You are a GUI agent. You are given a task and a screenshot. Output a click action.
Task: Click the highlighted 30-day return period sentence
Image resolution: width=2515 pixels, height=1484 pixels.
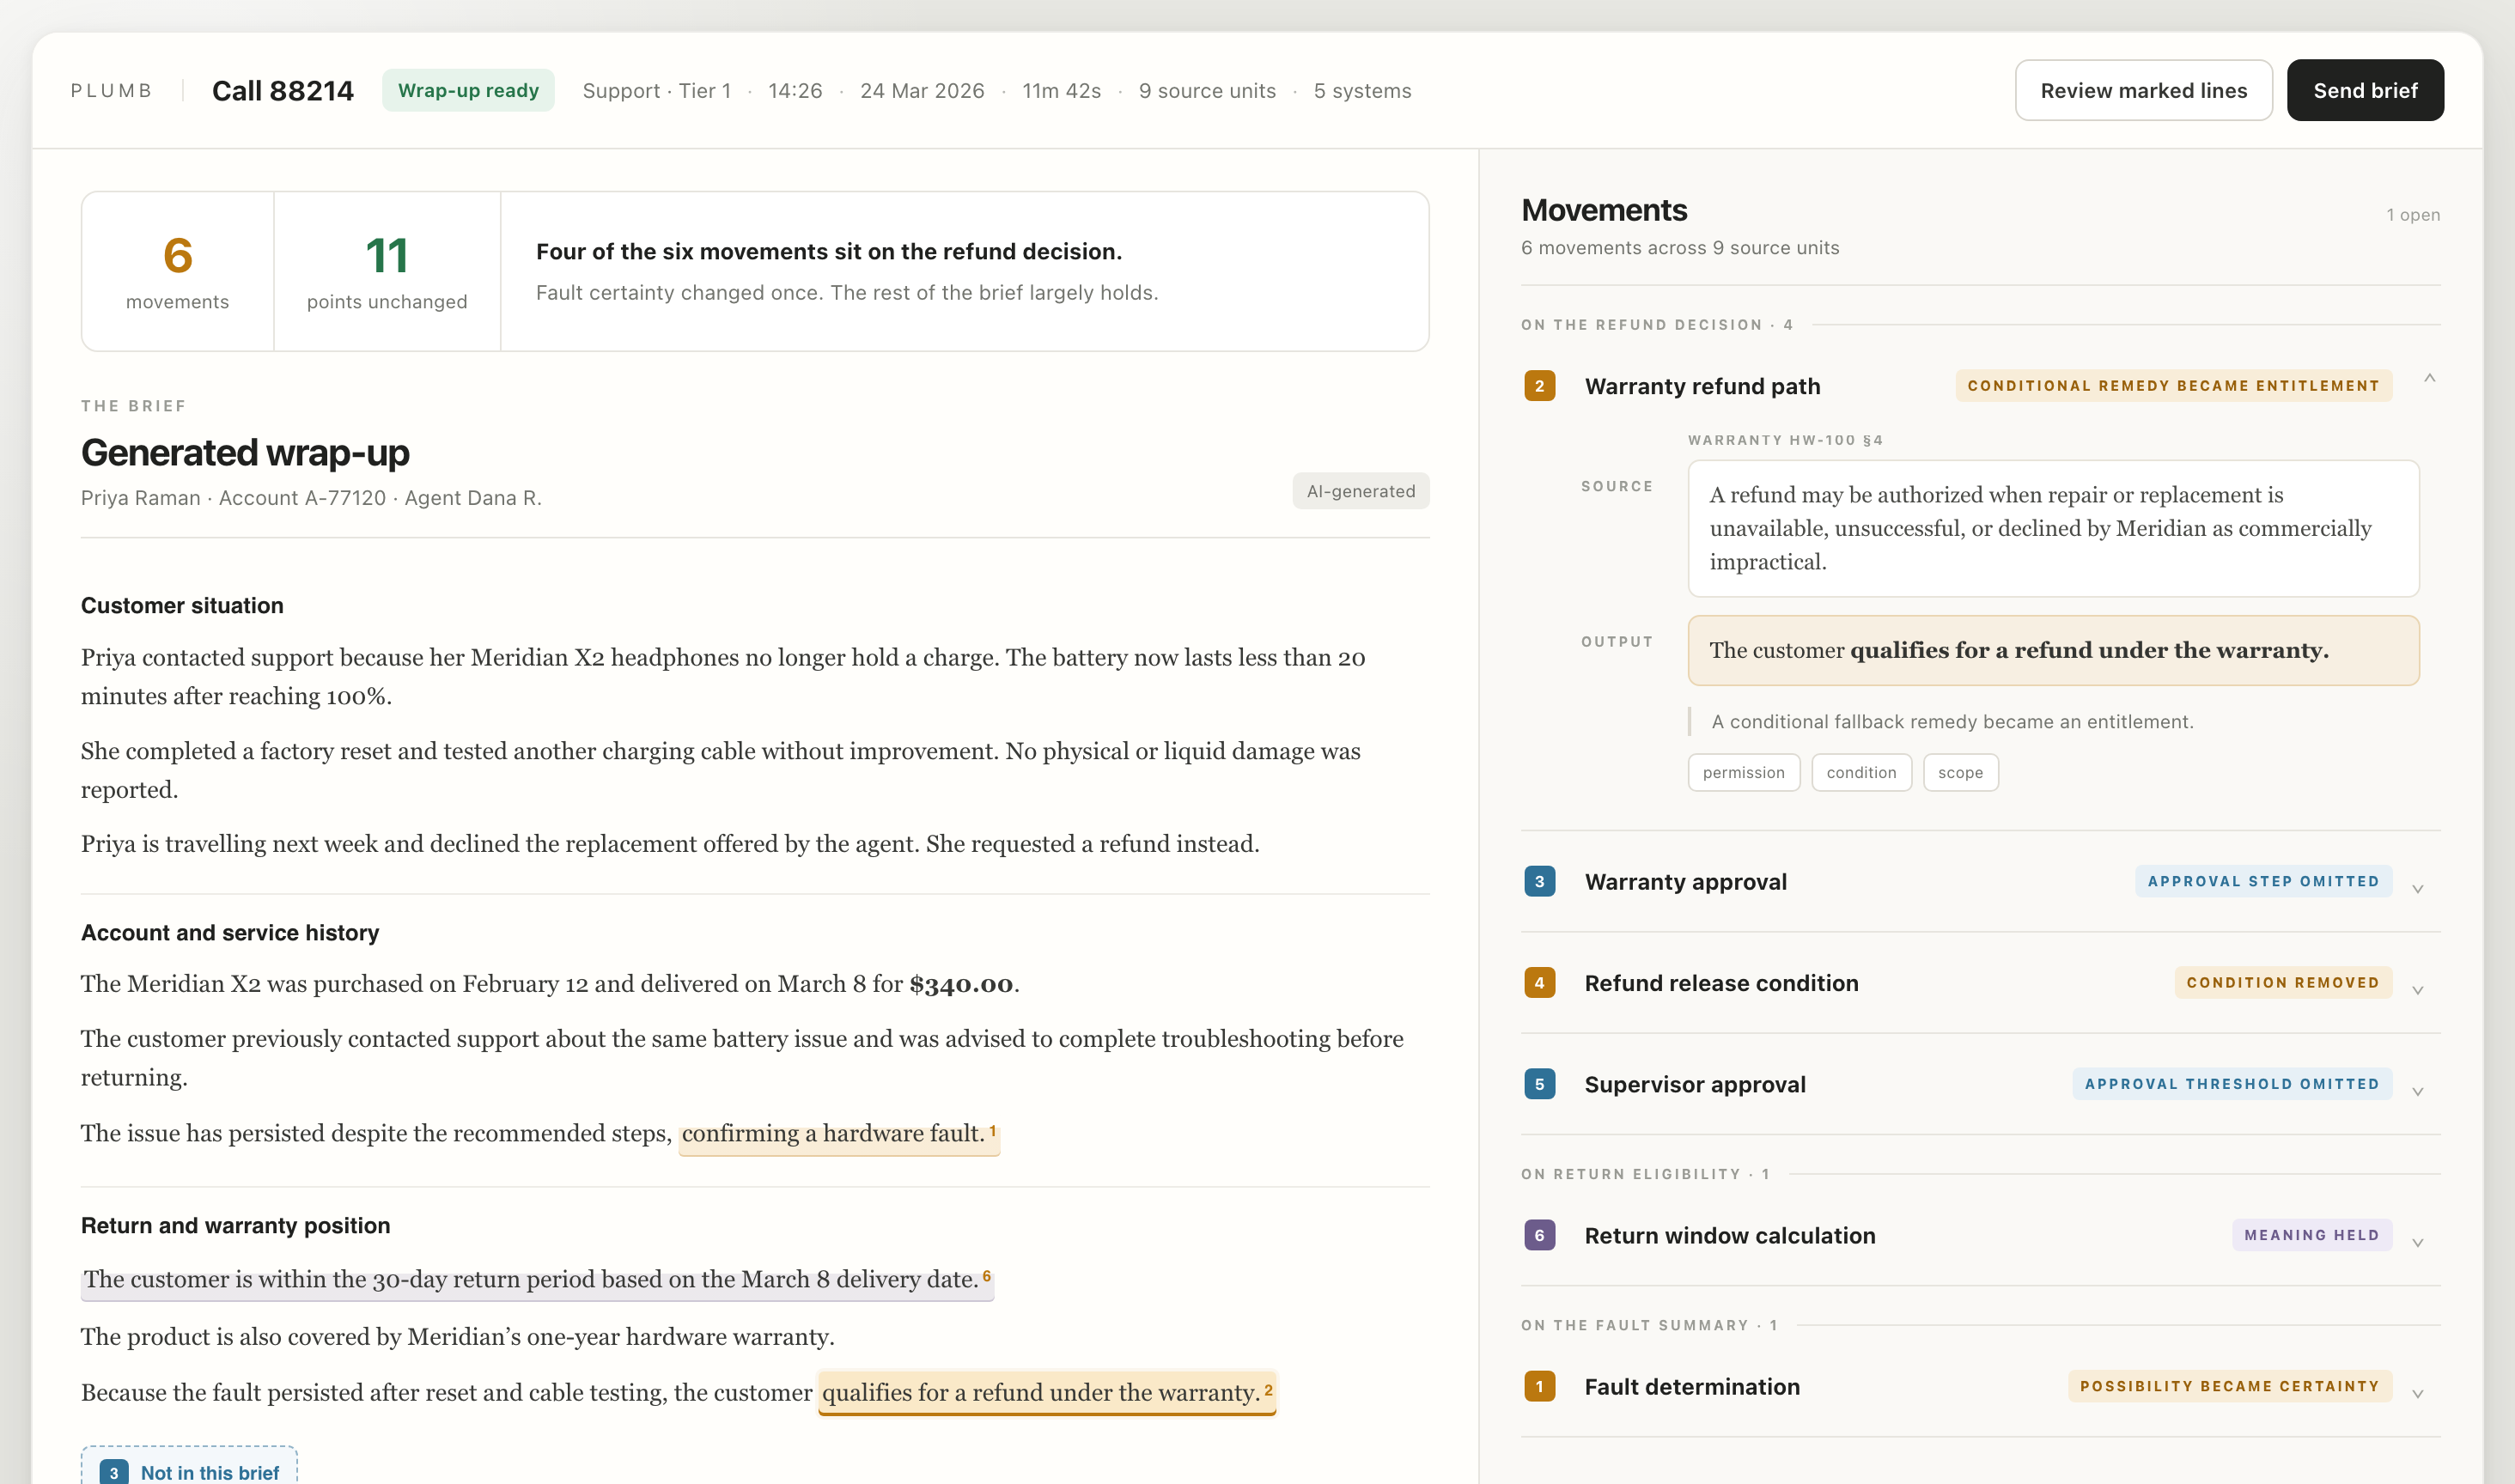[x=537, y=1280]
